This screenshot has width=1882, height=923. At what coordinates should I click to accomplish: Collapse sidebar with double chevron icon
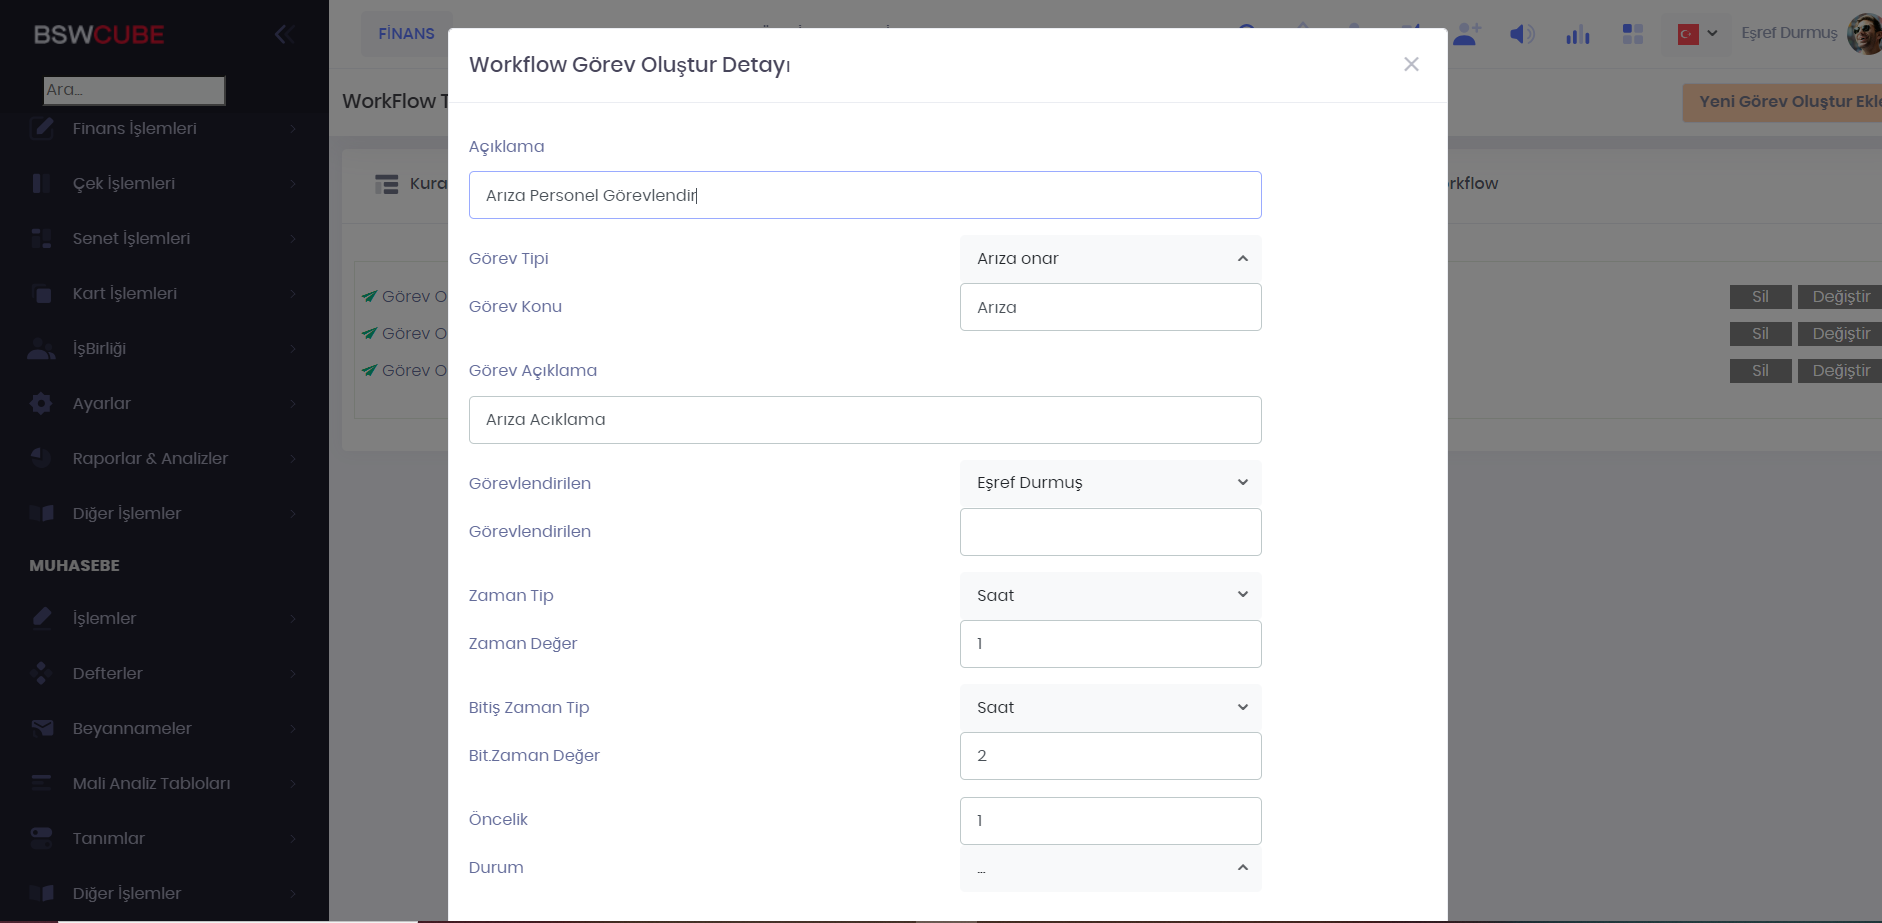(x=283, y=34)
